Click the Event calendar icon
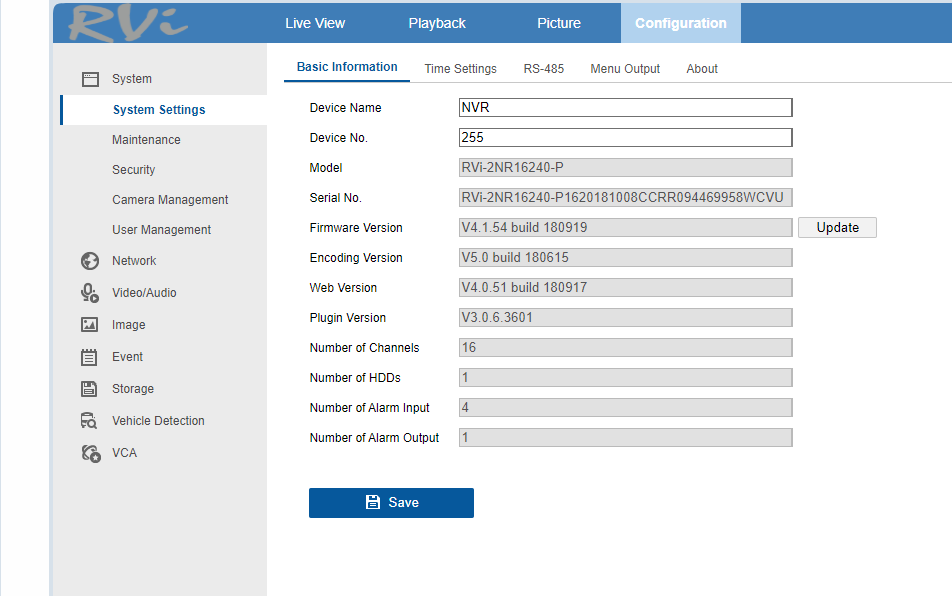952x596 pixels. click(90, 357)
